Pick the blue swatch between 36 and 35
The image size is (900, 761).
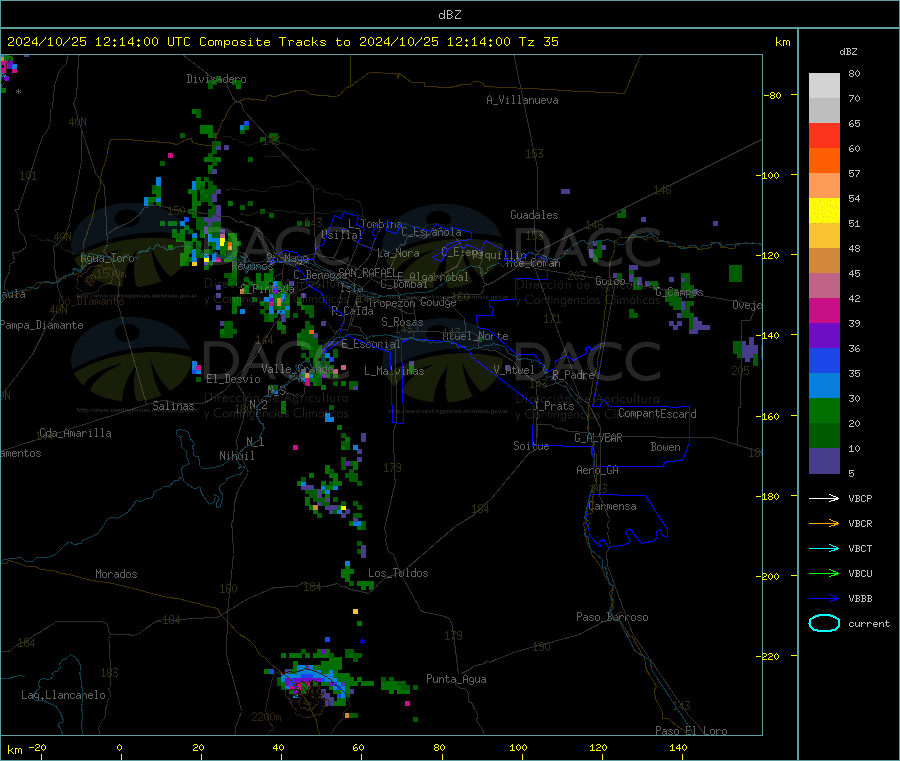click(824, 360)
